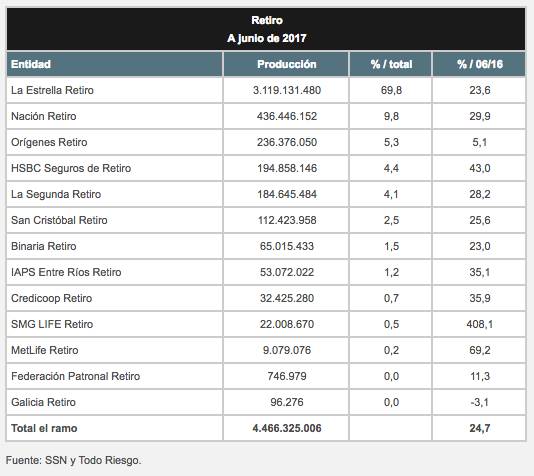The image size is (534, 476).
Task: Select the Nación Retiro row name
Action: (x=44, y=116)
